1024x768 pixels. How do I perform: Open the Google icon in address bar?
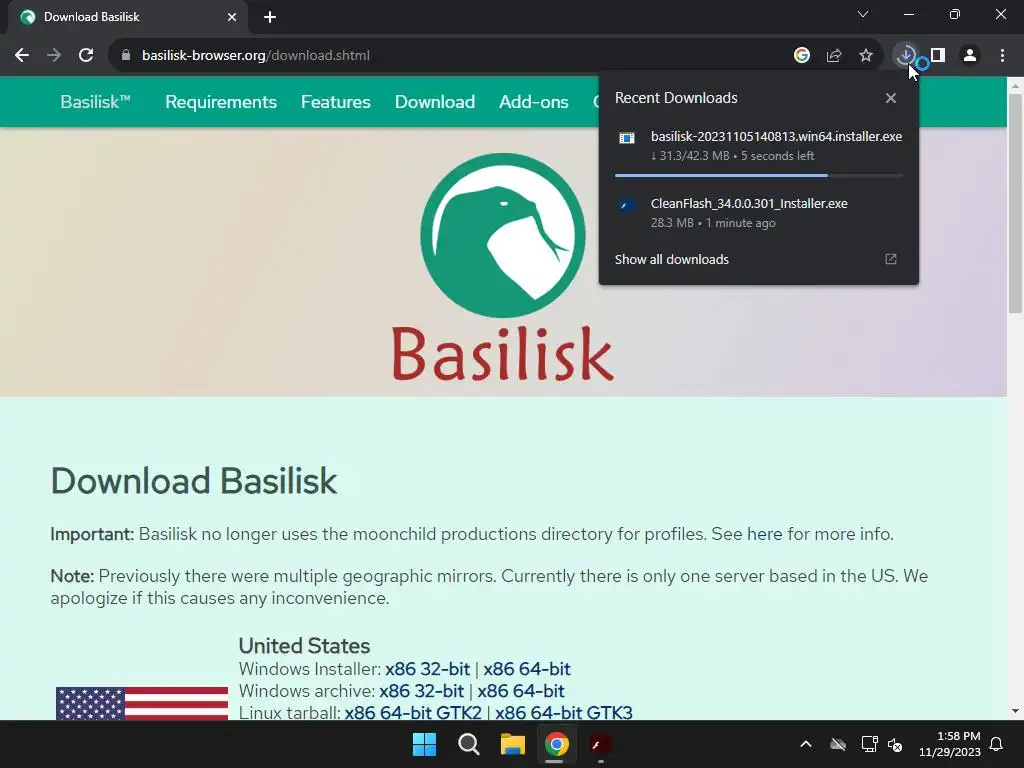point(802,56)
